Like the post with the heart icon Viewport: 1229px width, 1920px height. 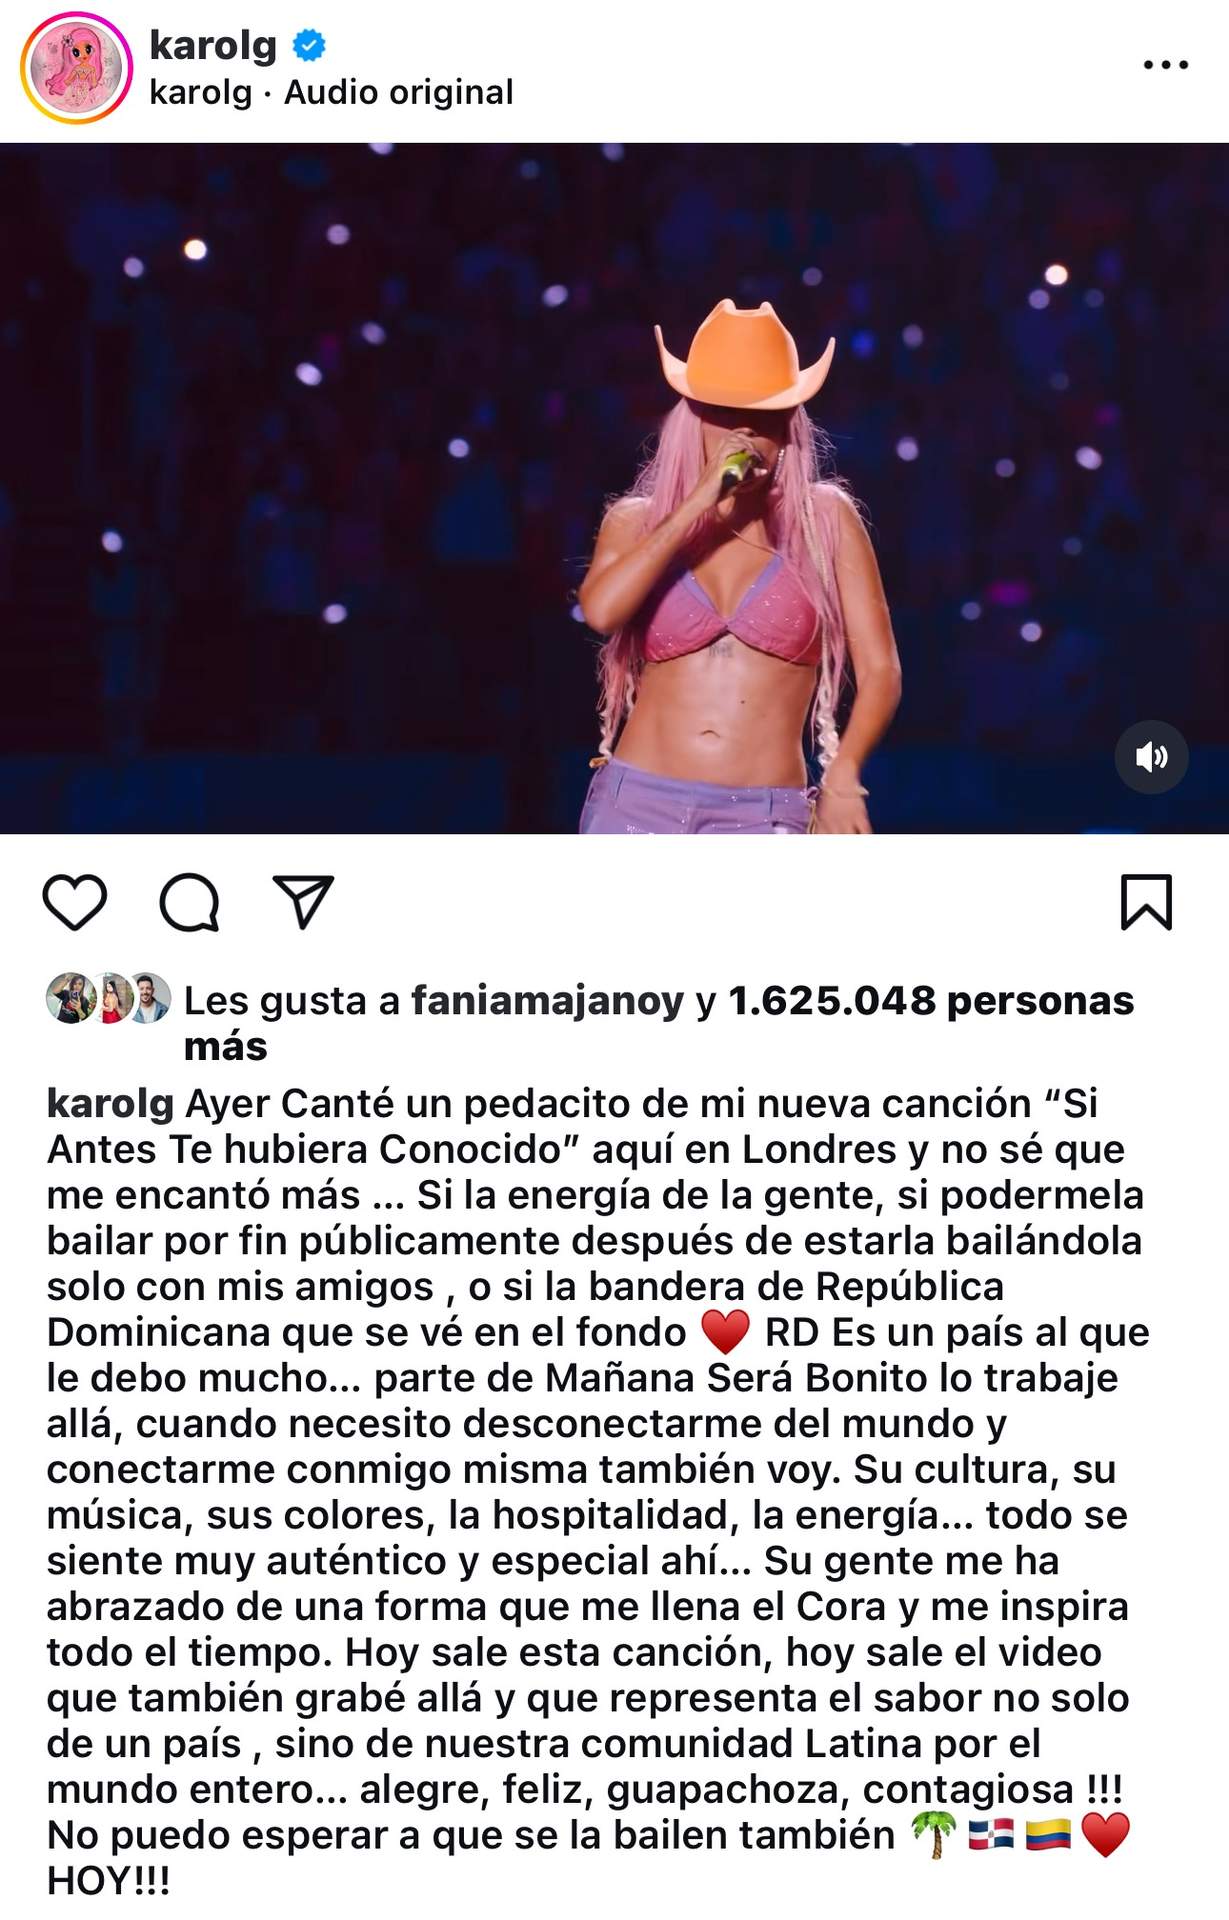point(75,902)
